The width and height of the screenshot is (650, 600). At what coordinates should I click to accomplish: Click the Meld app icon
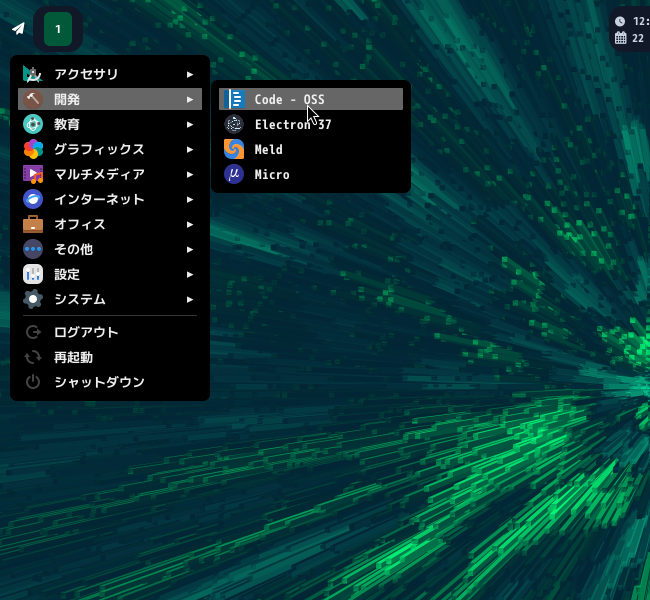(234, 149)
